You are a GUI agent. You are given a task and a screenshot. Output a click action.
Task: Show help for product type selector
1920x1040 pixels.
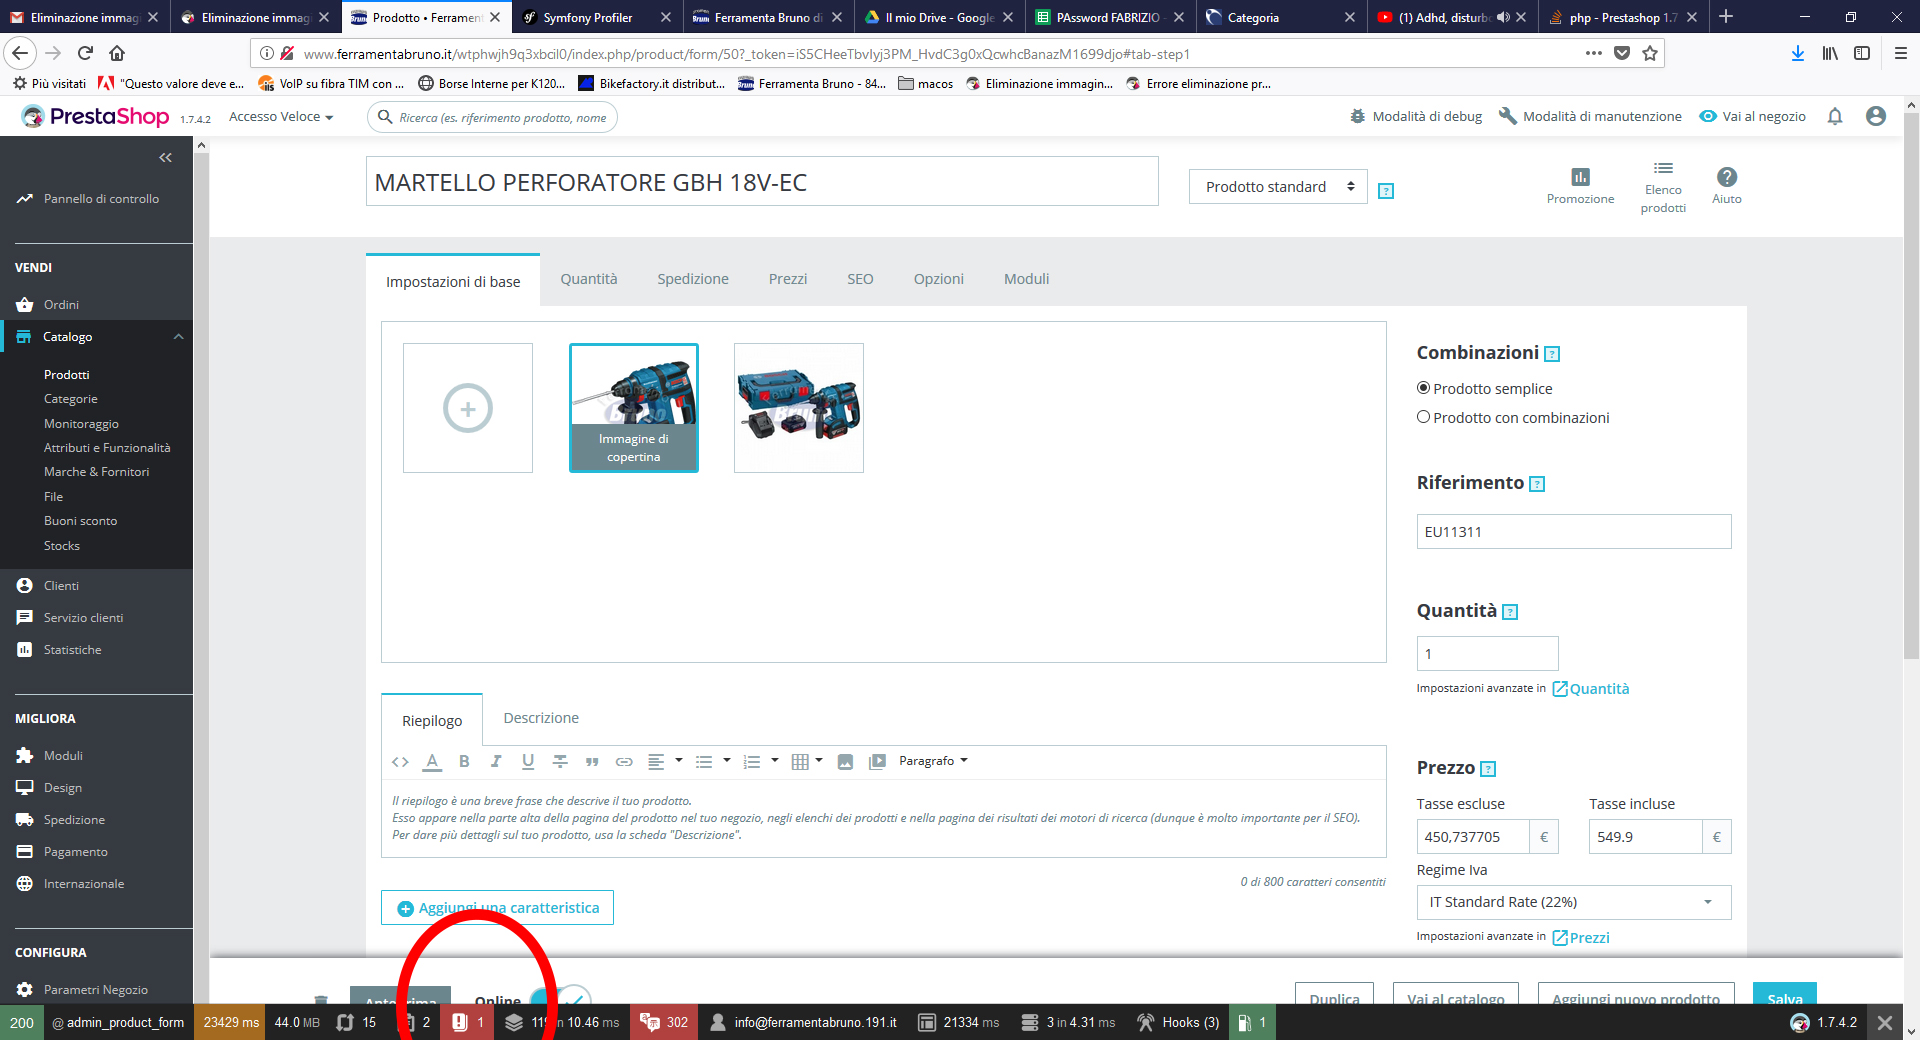(x=1386, y=191)
